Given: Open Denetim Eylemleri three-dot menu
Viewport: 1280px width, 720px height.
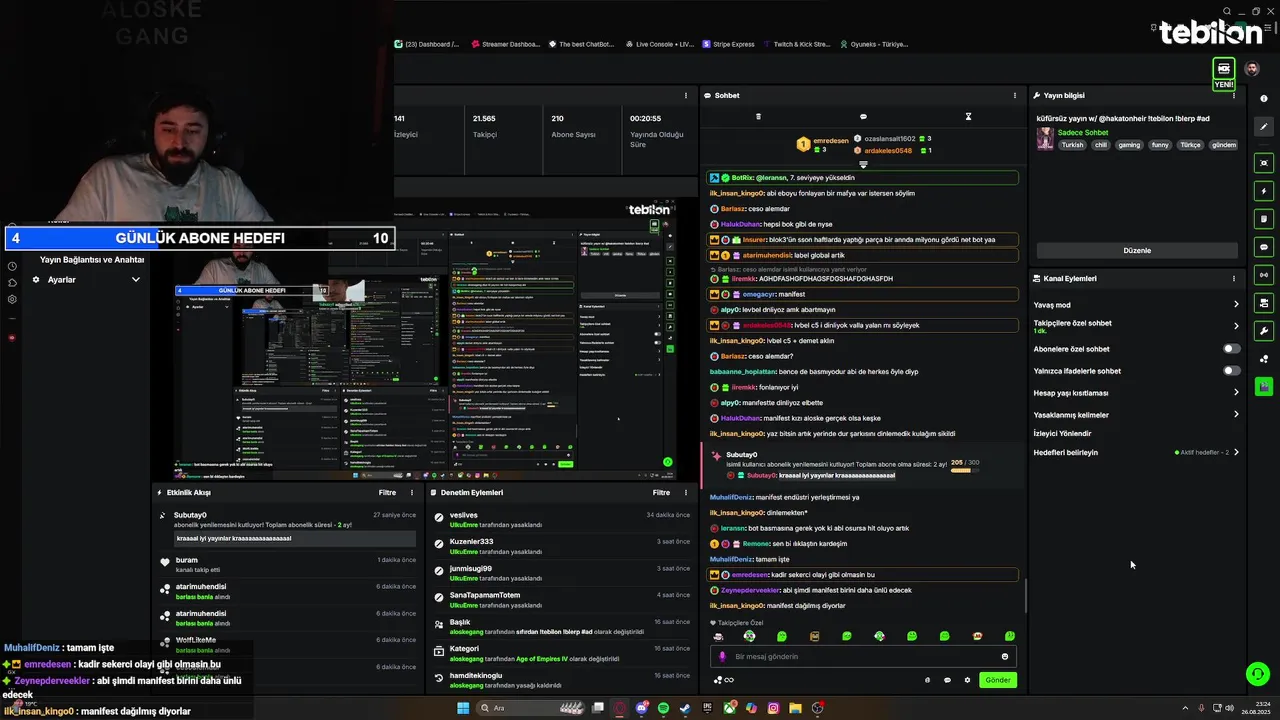Looking at the screenshot, I should (x=685, y=493).
